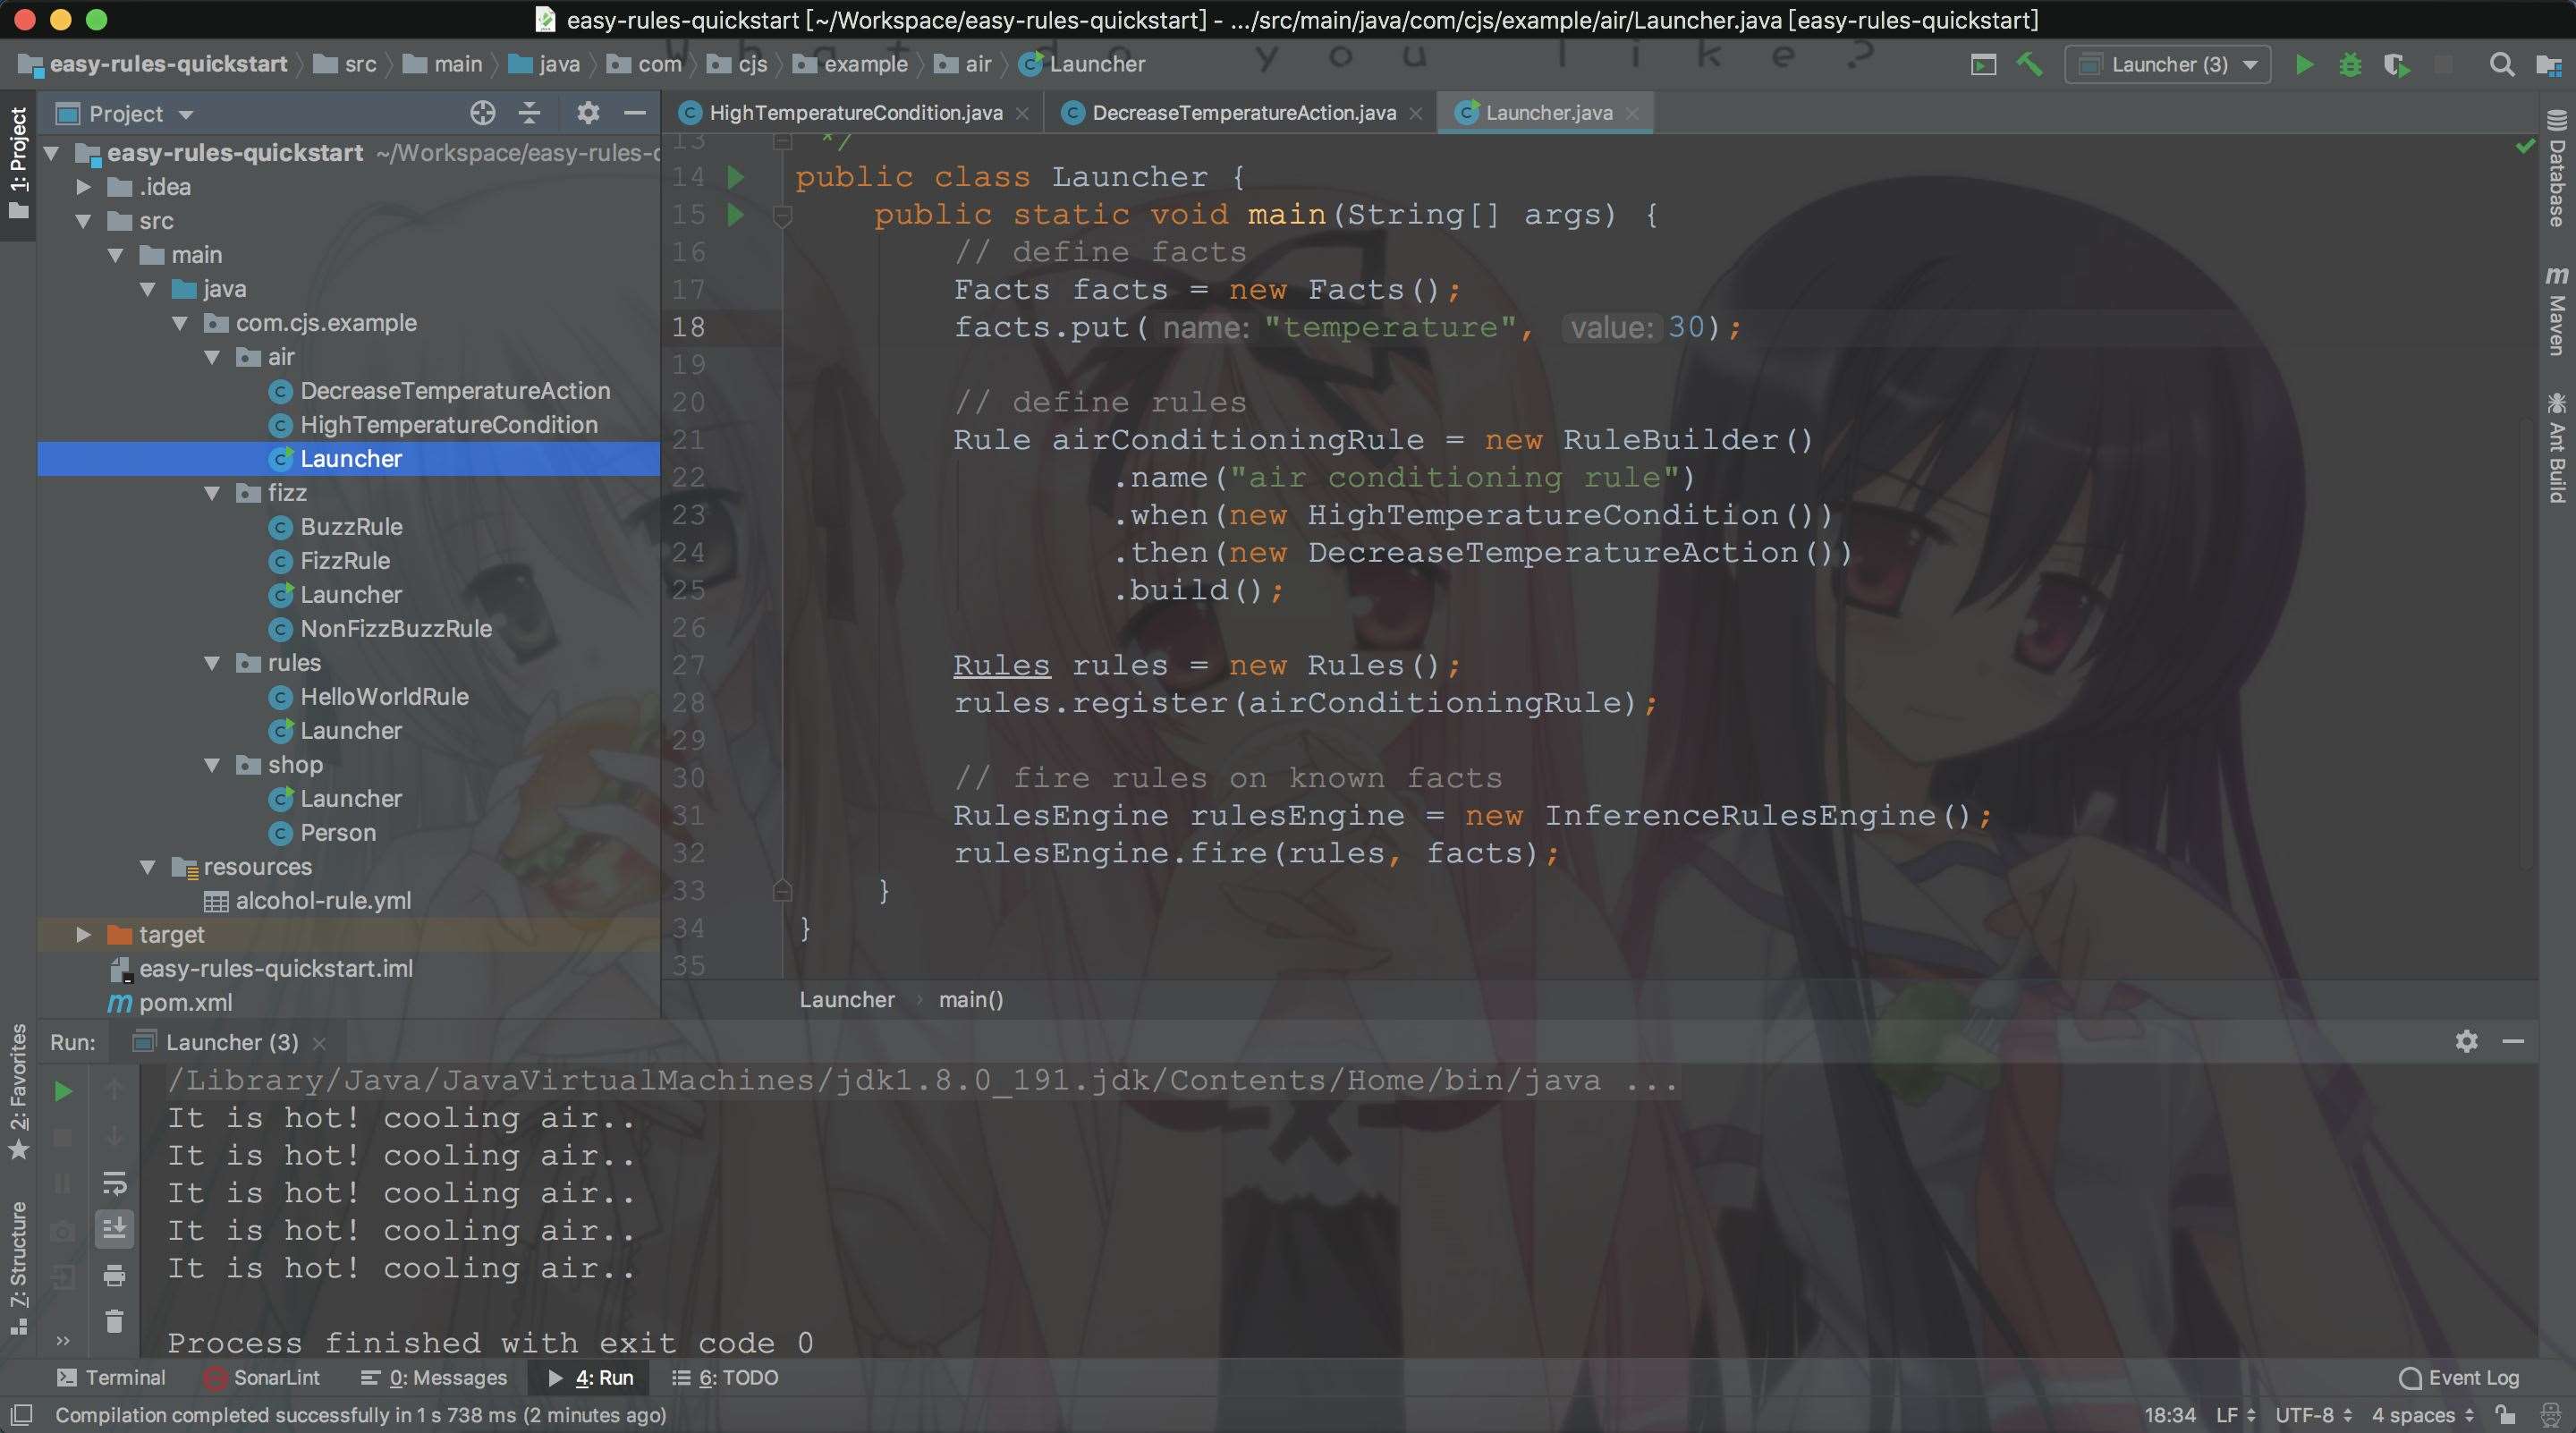Start debugging with the bug icon
Screen dimensions: 2576x1433
2350,64
